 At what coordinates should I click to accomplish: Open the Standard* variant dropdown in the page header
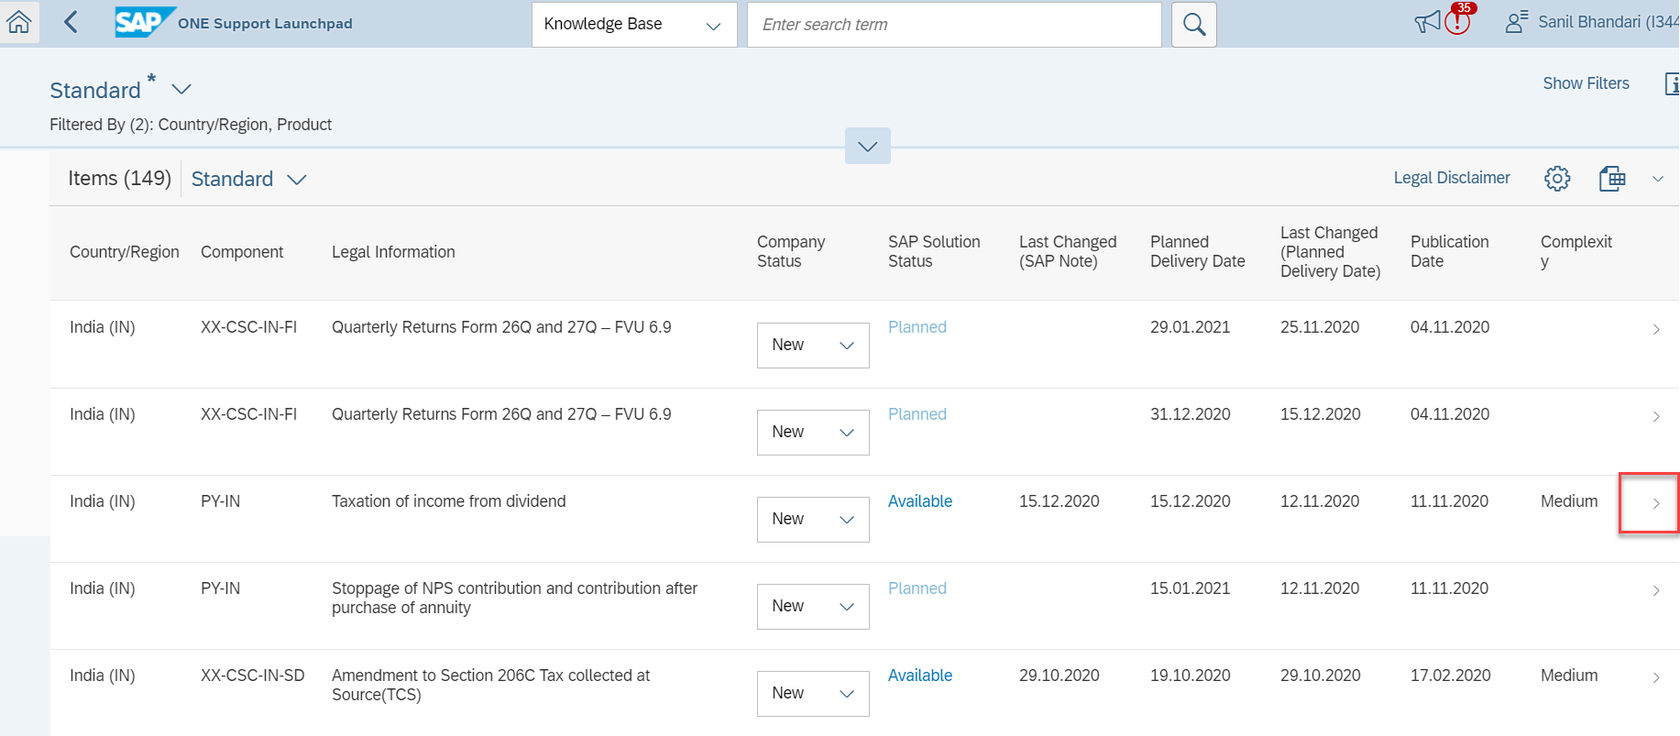tap(181, 89)
